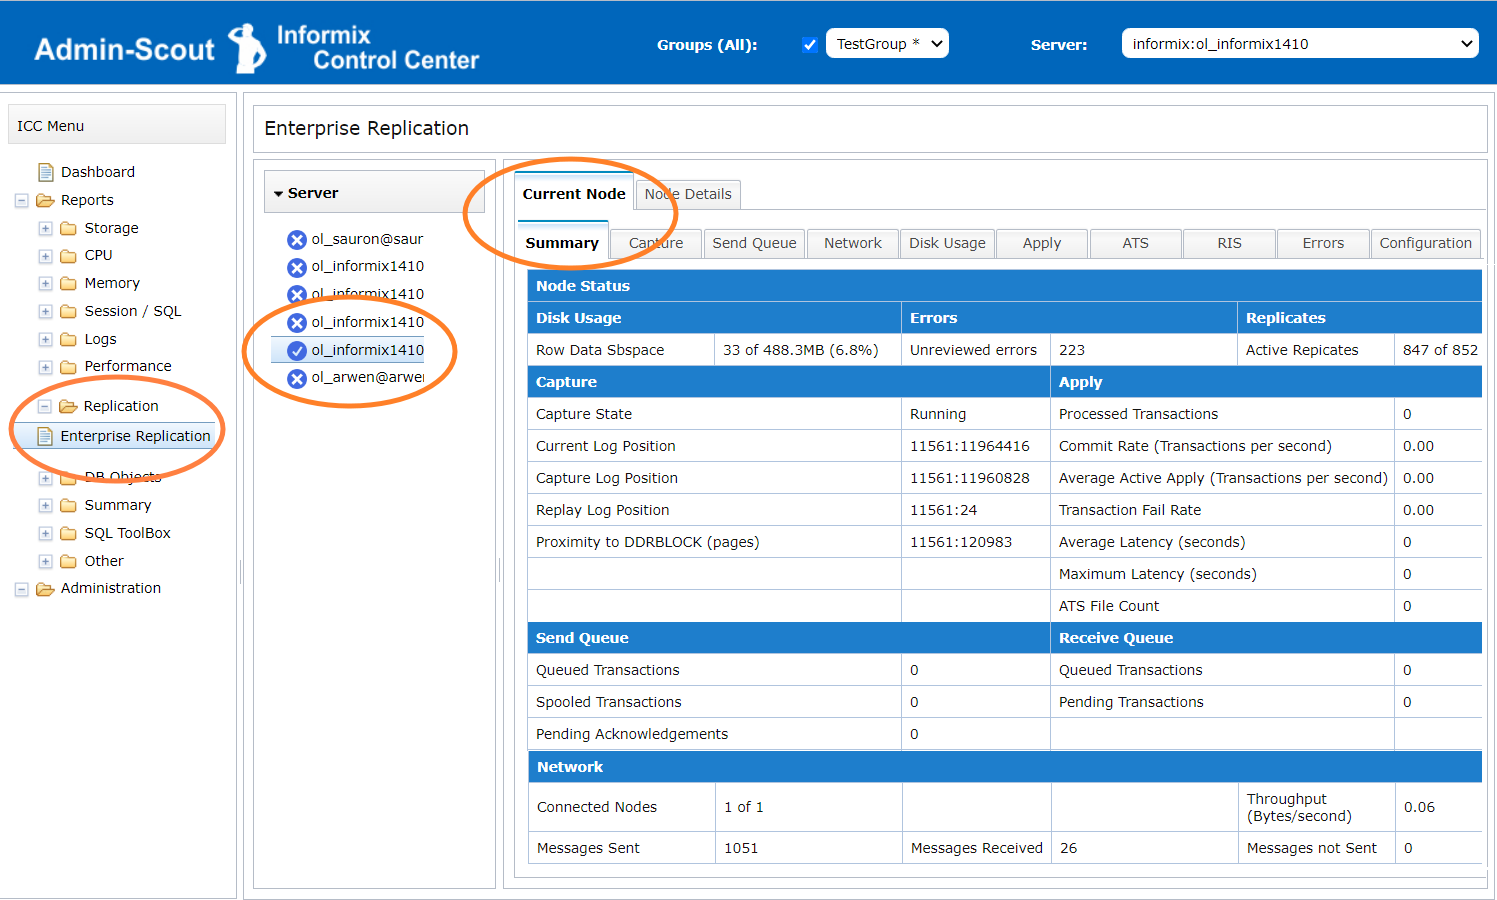Screen dimensions: 1497x900
Task: Select the Other folder icon
Action: (68, 561)
